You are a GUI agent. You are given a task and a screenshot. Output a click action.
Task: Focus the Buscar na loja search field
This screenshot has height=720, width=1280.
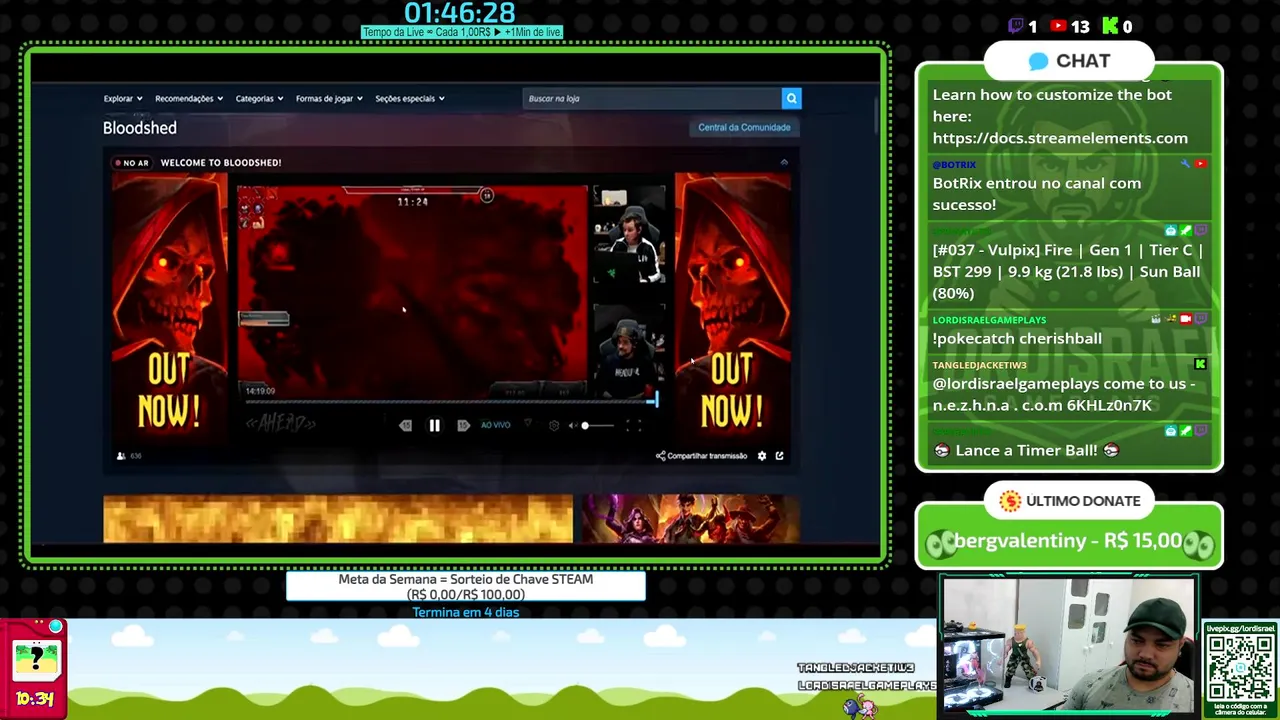coord(652,98)
